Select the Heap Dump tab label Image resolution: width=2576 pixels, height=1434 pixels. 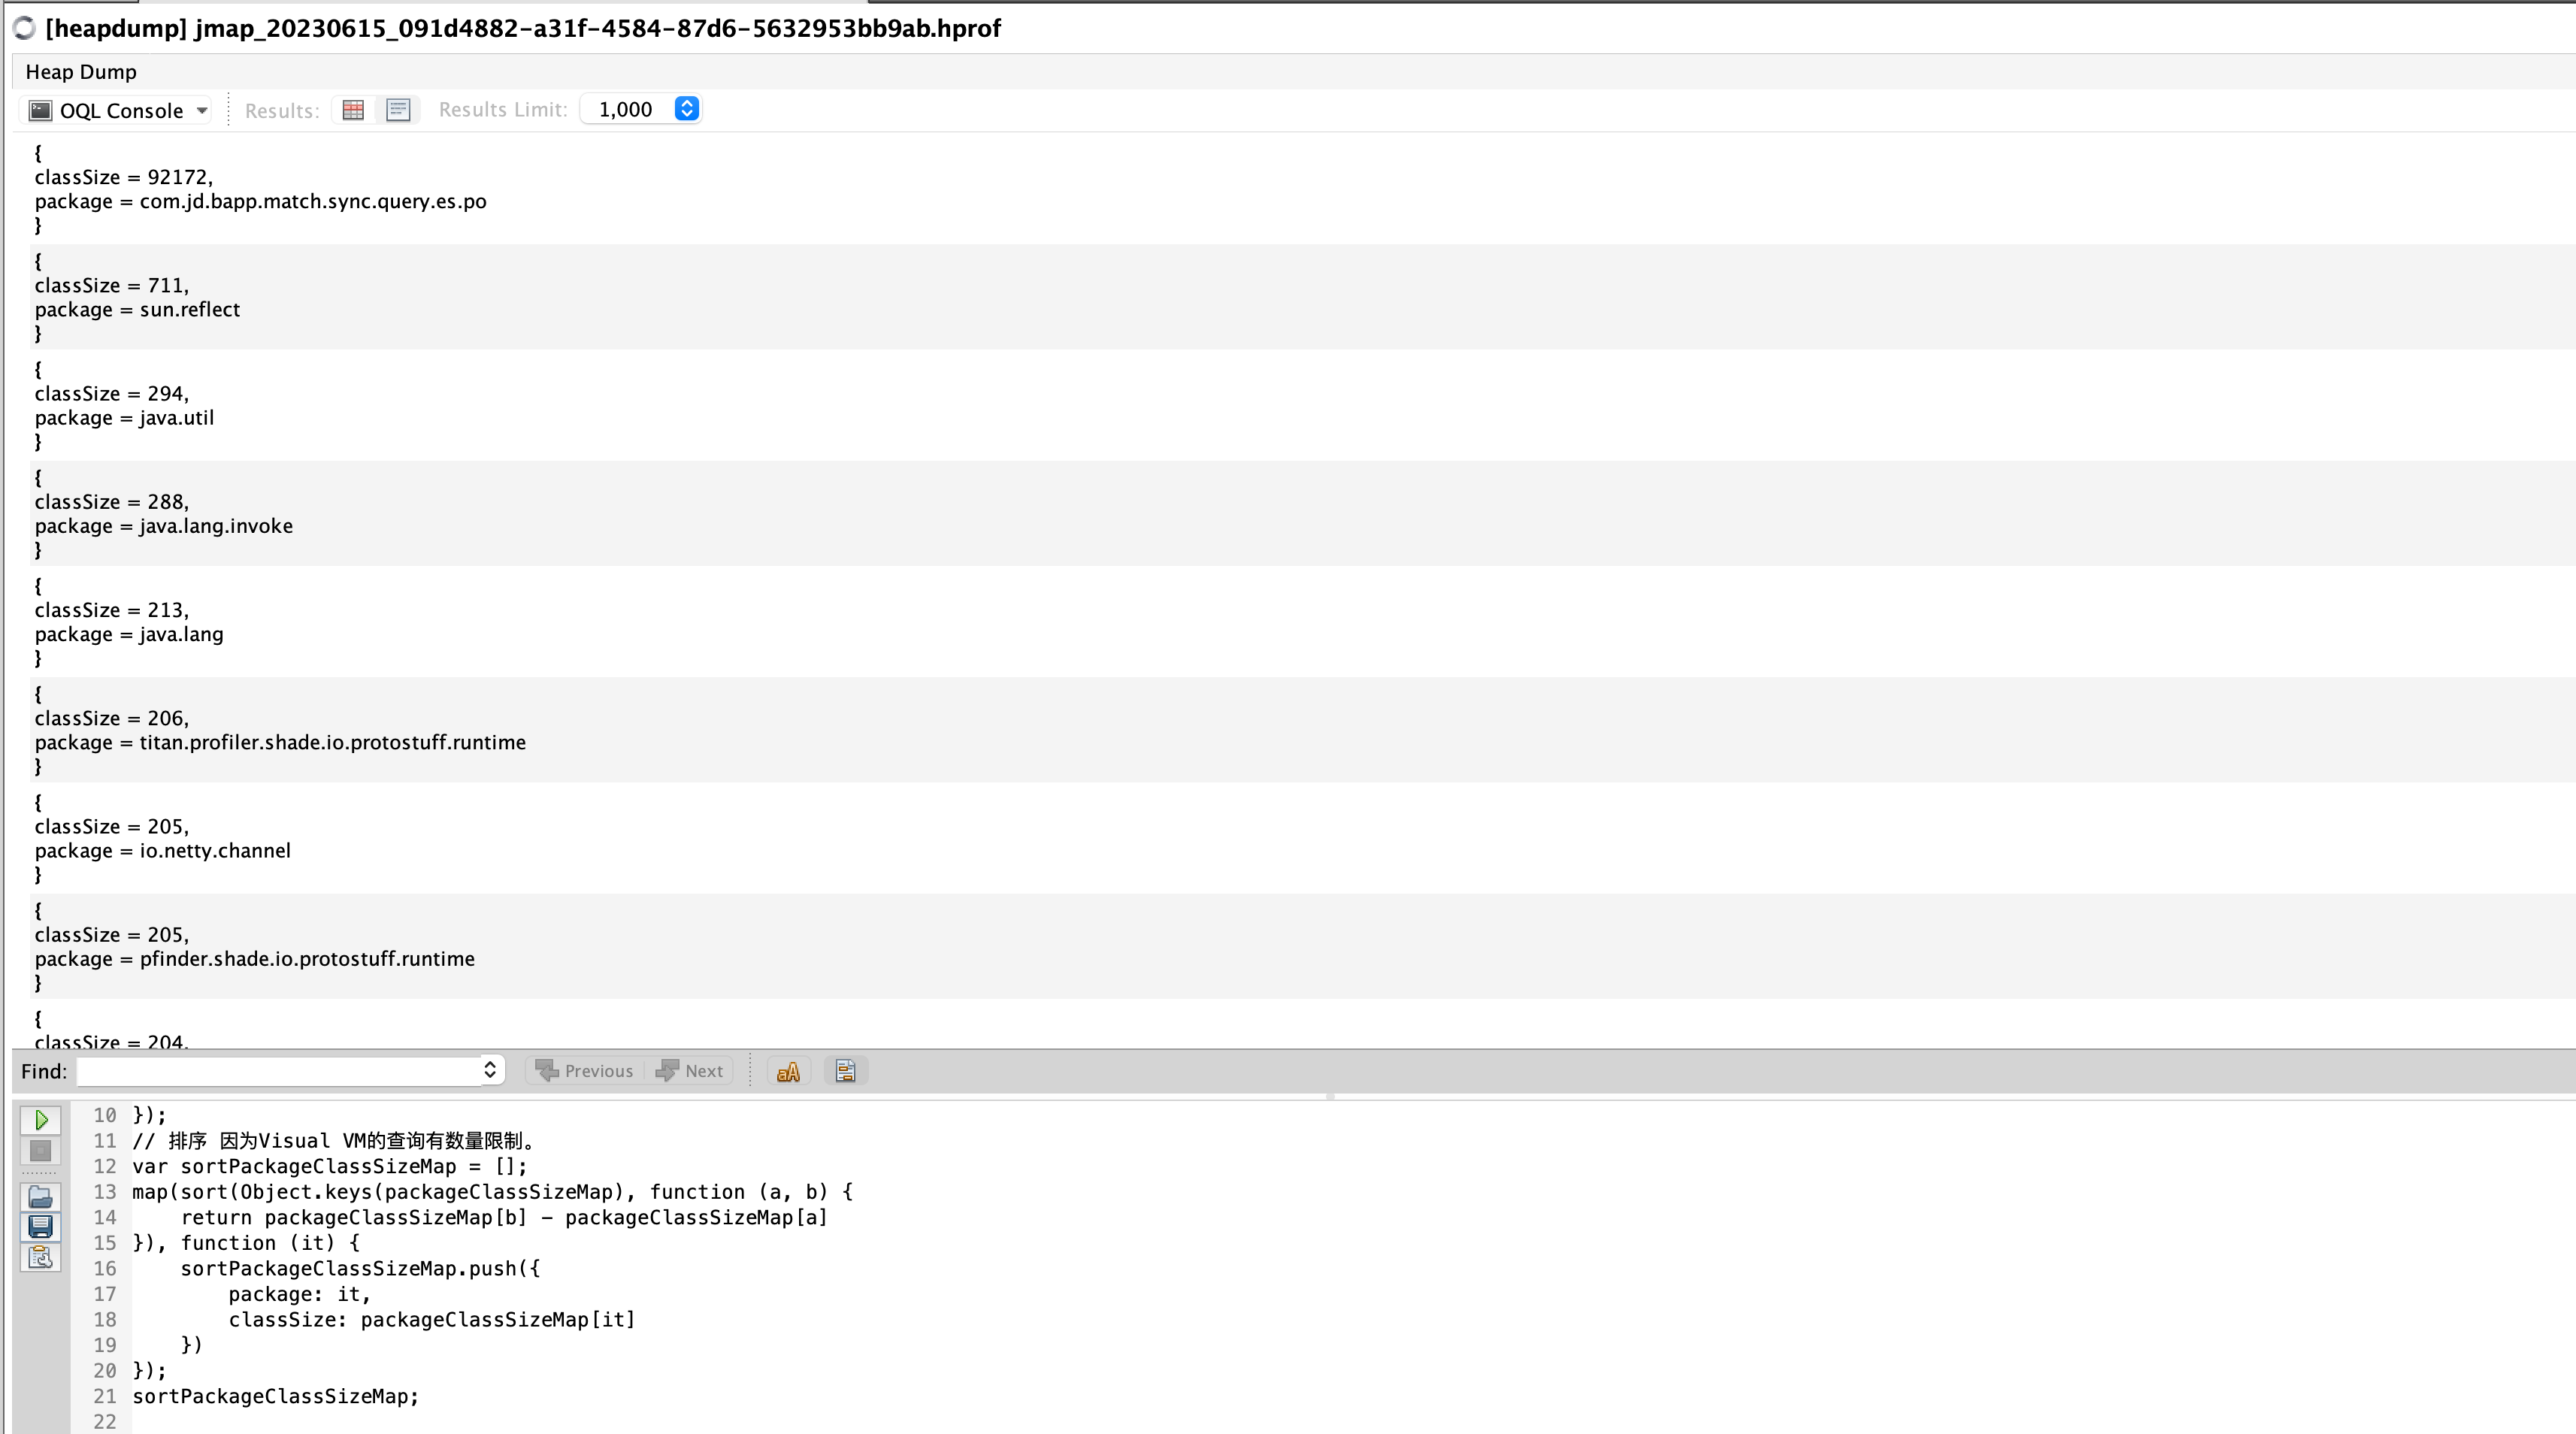pyautogui.click(x=81, y=72)
